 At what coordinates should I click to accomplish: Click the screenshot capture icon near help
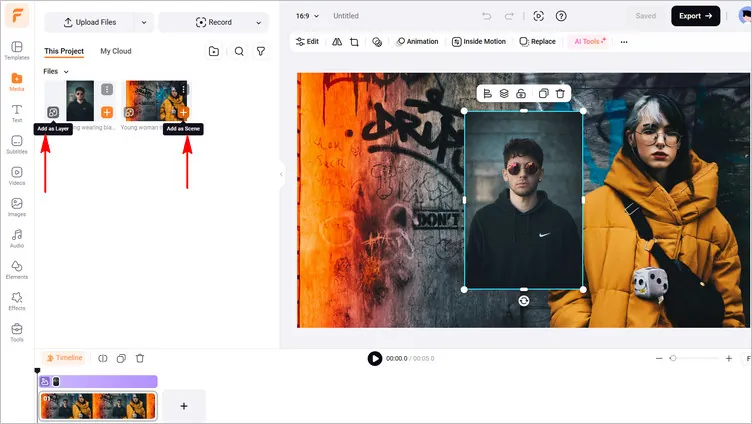click(x=539, y=16)
